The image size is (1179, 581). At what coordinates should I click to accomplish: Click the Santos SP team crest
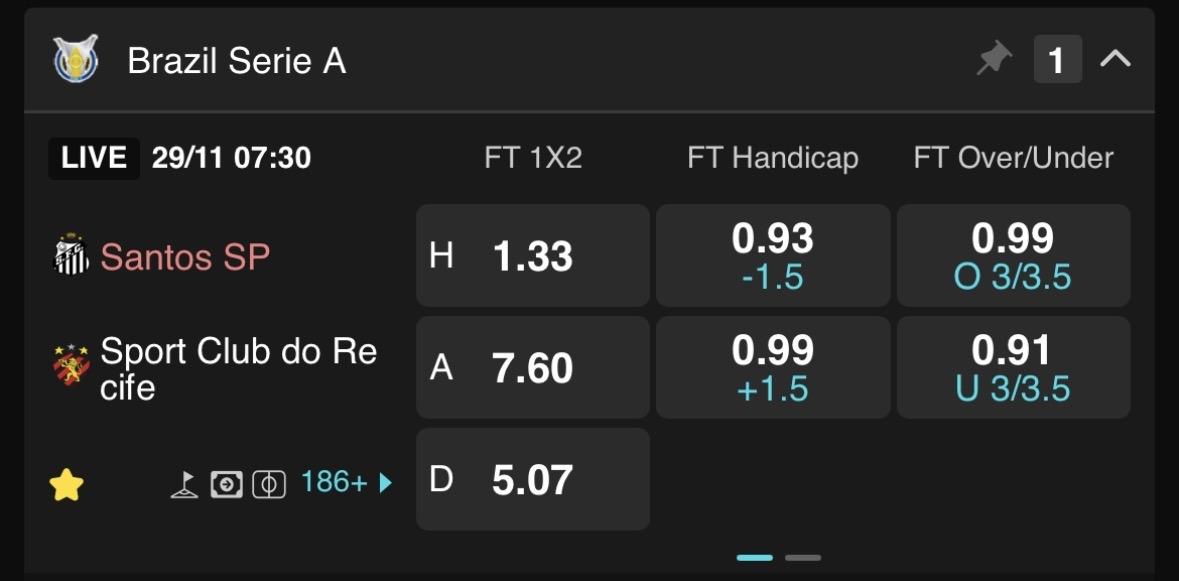point(71,256)
